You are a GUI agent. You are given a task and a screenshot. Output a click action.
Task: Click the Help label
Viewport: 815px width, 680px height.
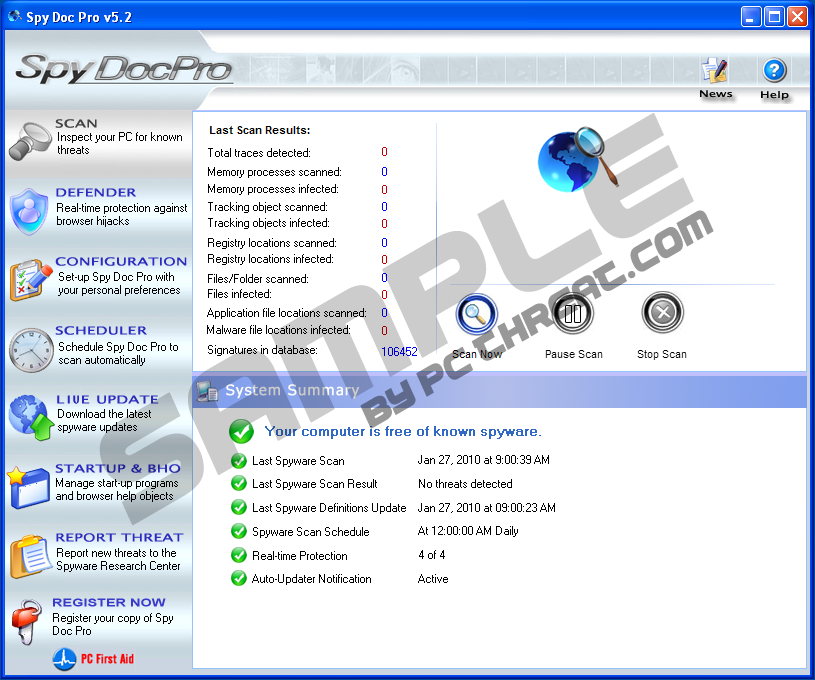tap(774, 95)
